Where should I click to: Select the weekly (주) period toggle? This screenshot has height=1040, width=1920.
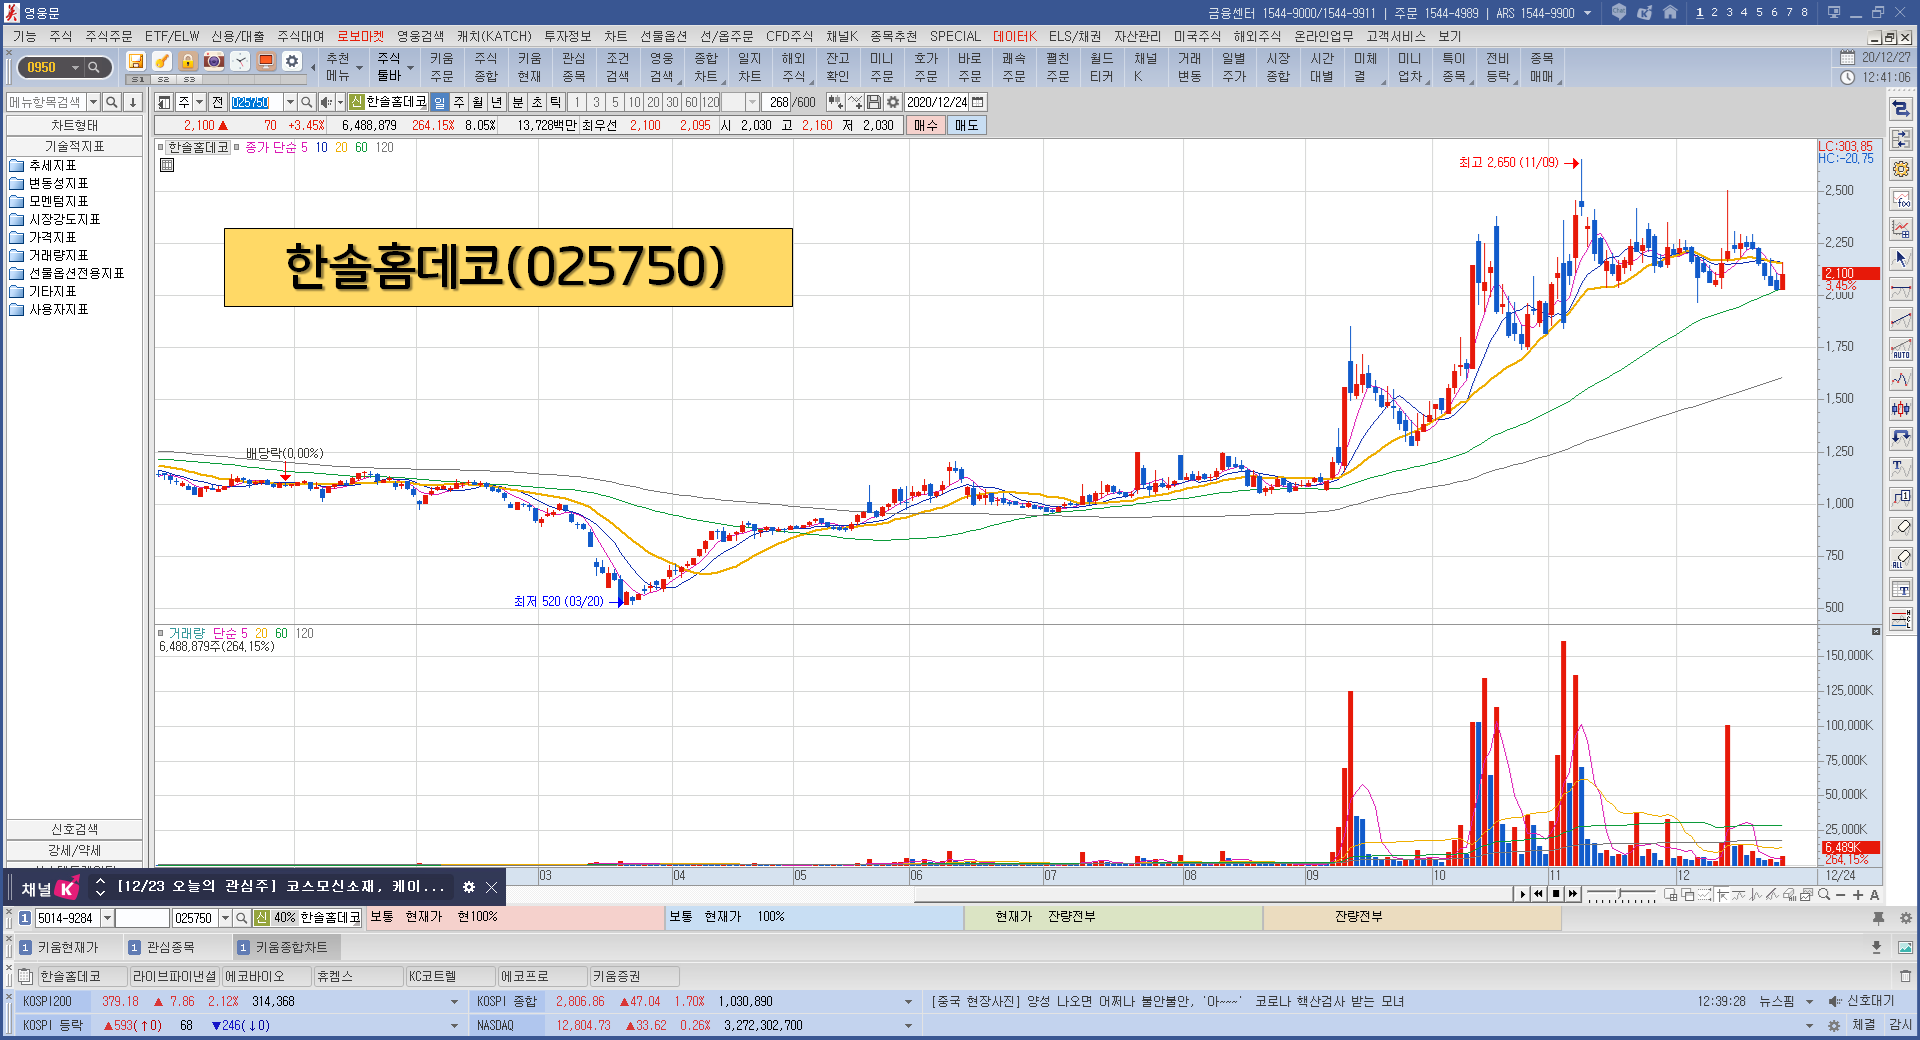[459, 102]
